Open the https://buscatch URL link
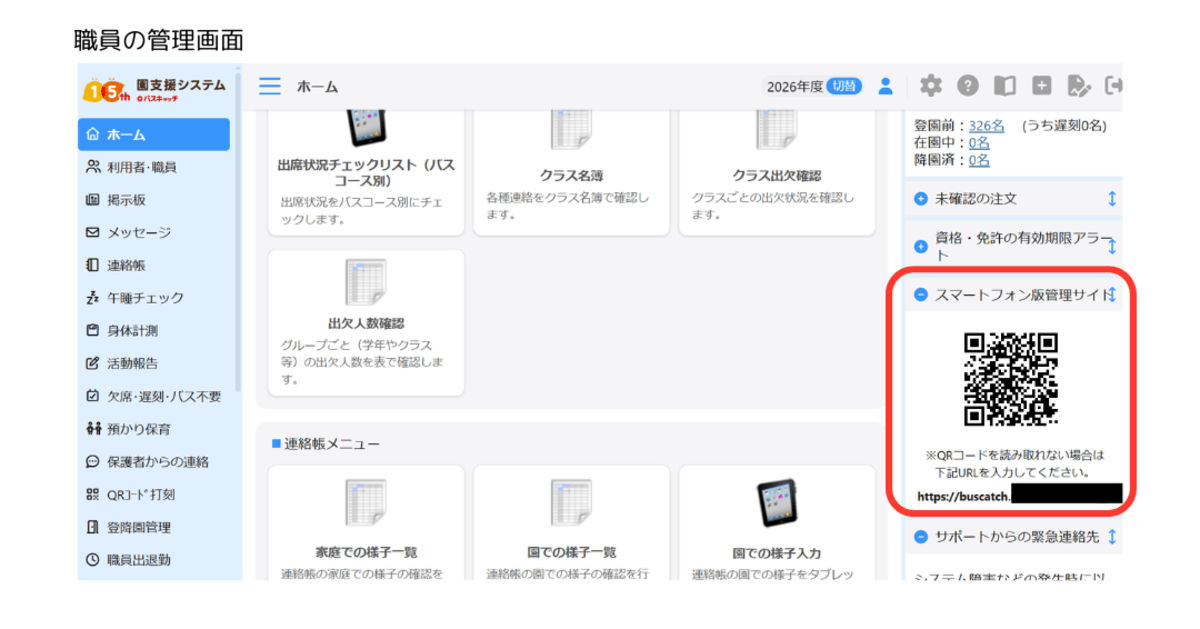1200x629 pixels. (x=1019, y=494)
